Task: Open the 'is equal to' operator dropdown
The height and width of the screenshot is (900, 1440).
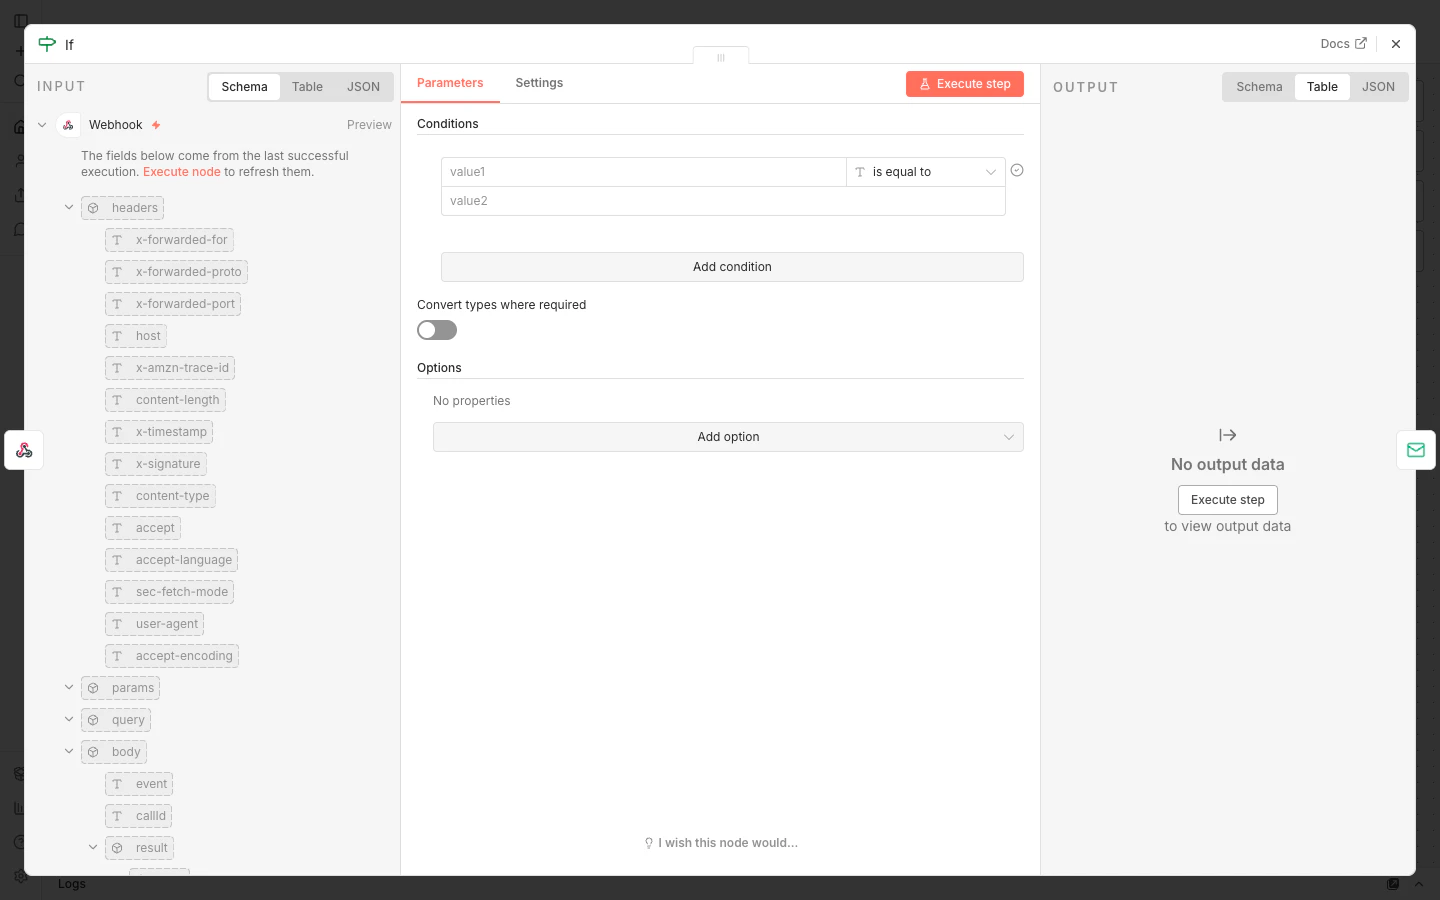Action: click(x=925, y=172)
